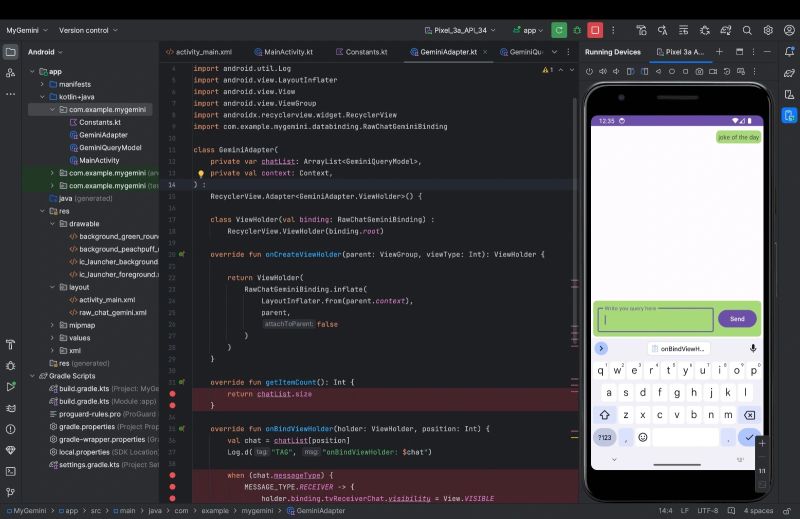Open Running Devices icon in right sidebar
Viewport: 800px width, 519px height.
(x=789, y=115)
